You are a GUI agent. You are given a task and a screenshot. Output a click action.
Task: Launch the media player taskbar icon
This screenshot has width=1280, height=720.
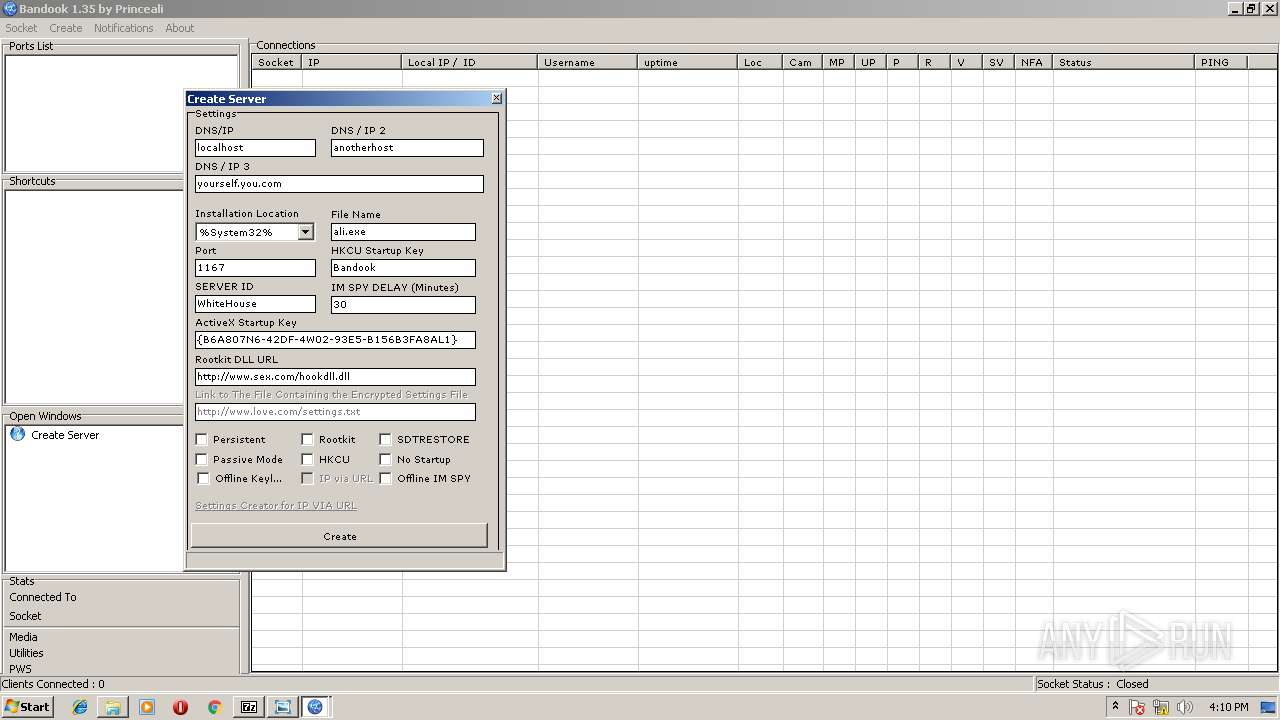coord(147,707)
